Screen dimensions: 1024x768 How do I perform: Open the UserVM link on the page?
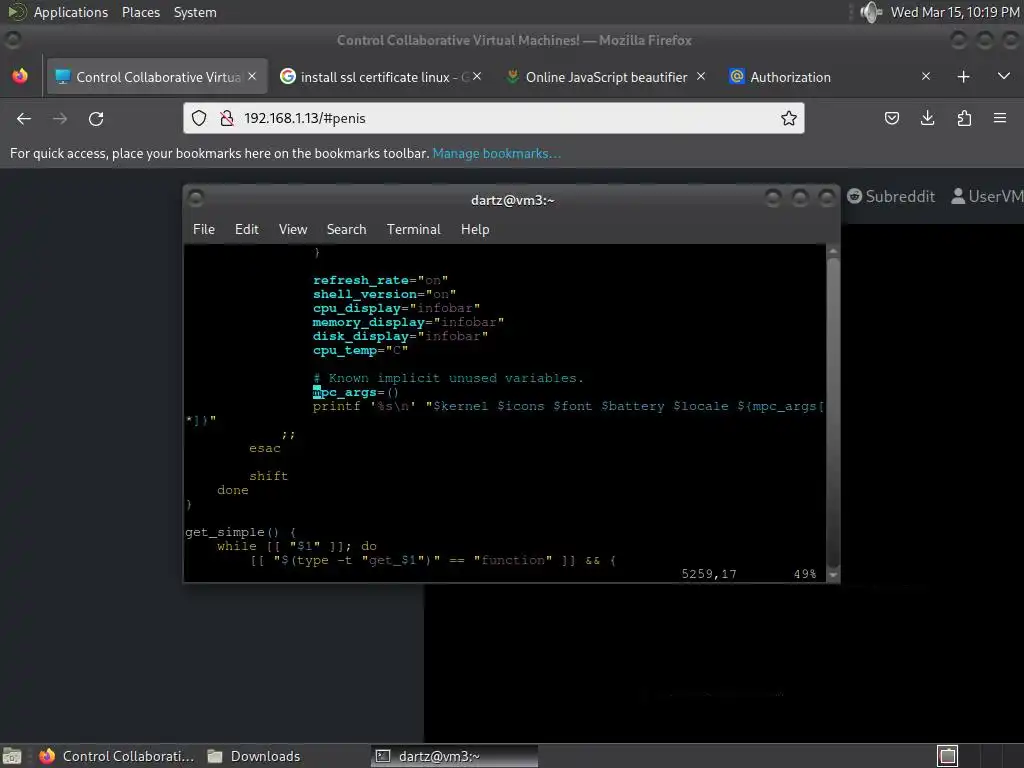[987, 197]
